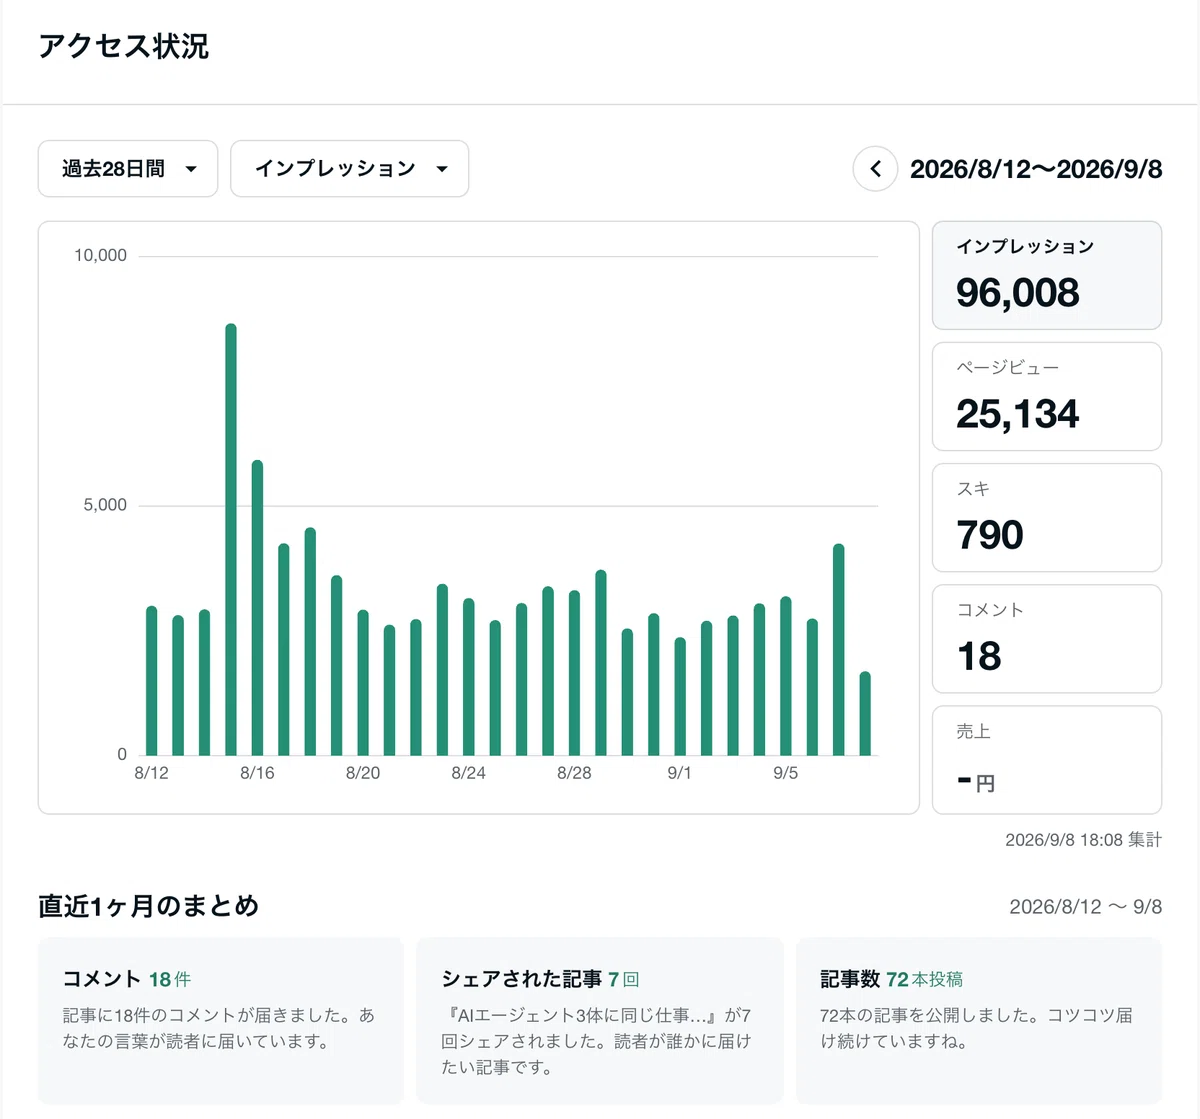Open the コメント 18件 summary card
The image size is (1200, 1119).
221,1020
